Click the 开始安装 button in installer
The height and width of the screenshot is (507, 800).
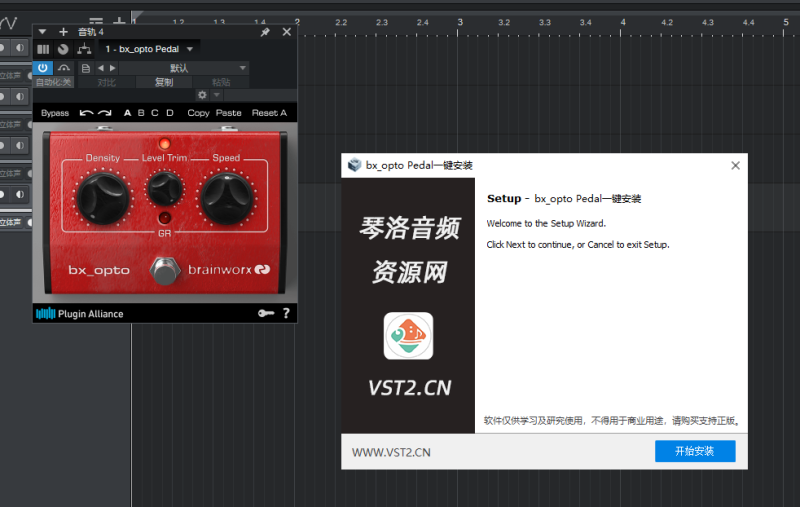tap(695, 451)
